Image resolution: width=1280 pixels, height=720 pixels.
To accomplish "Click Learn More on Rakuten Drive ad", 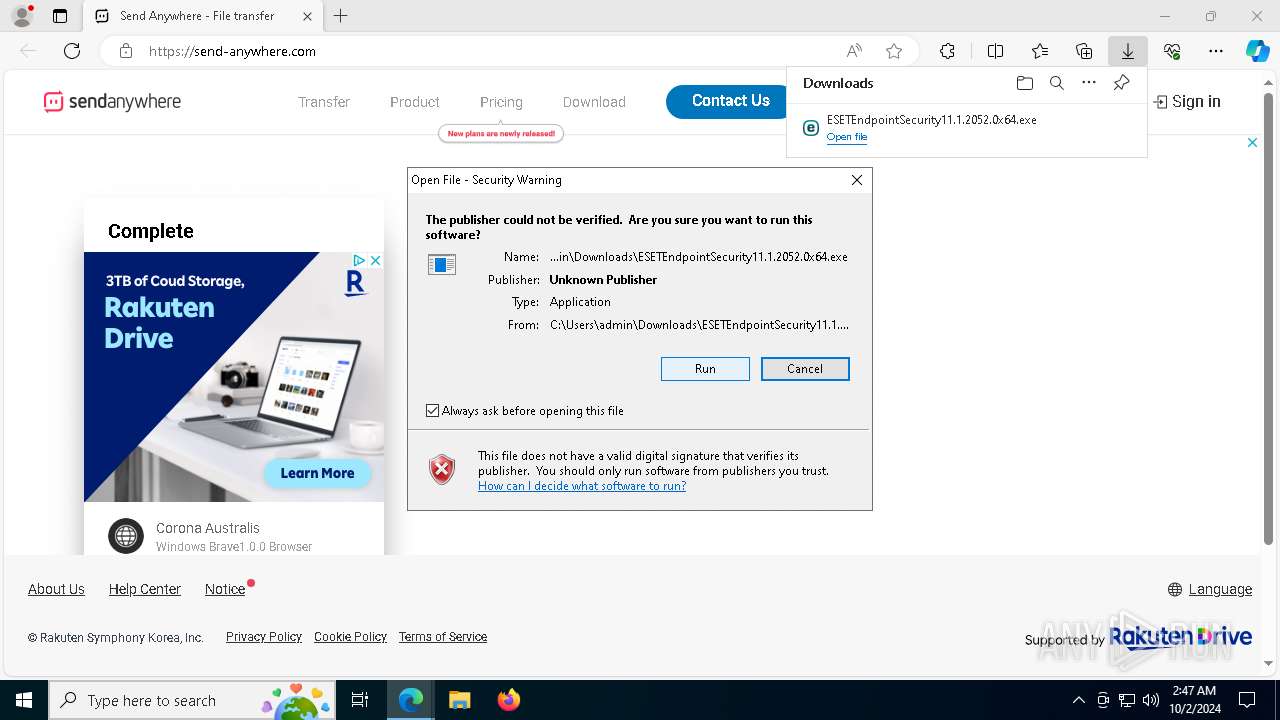I will (x=317, y=473).
